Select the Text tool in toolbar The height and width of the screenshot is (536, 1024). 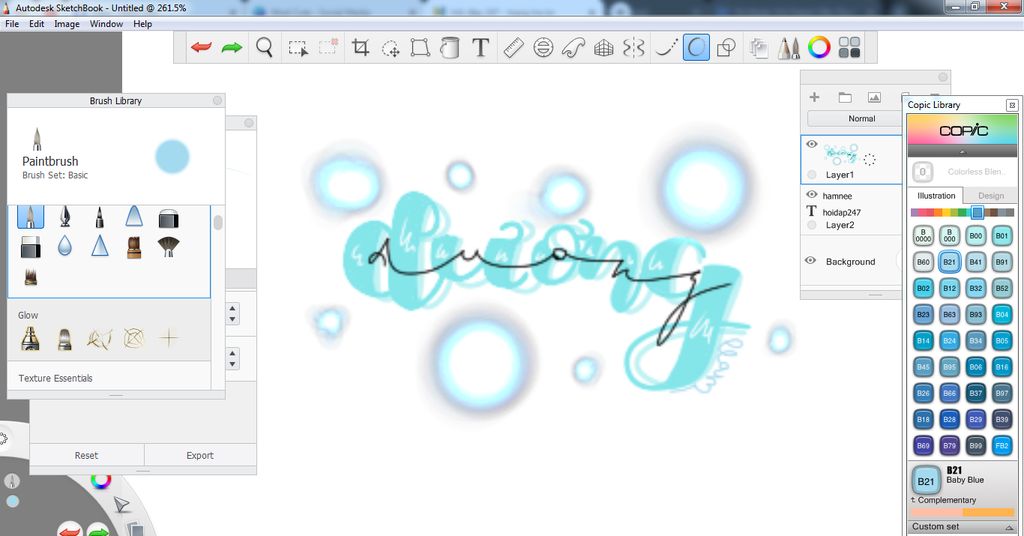coord(481,48)
